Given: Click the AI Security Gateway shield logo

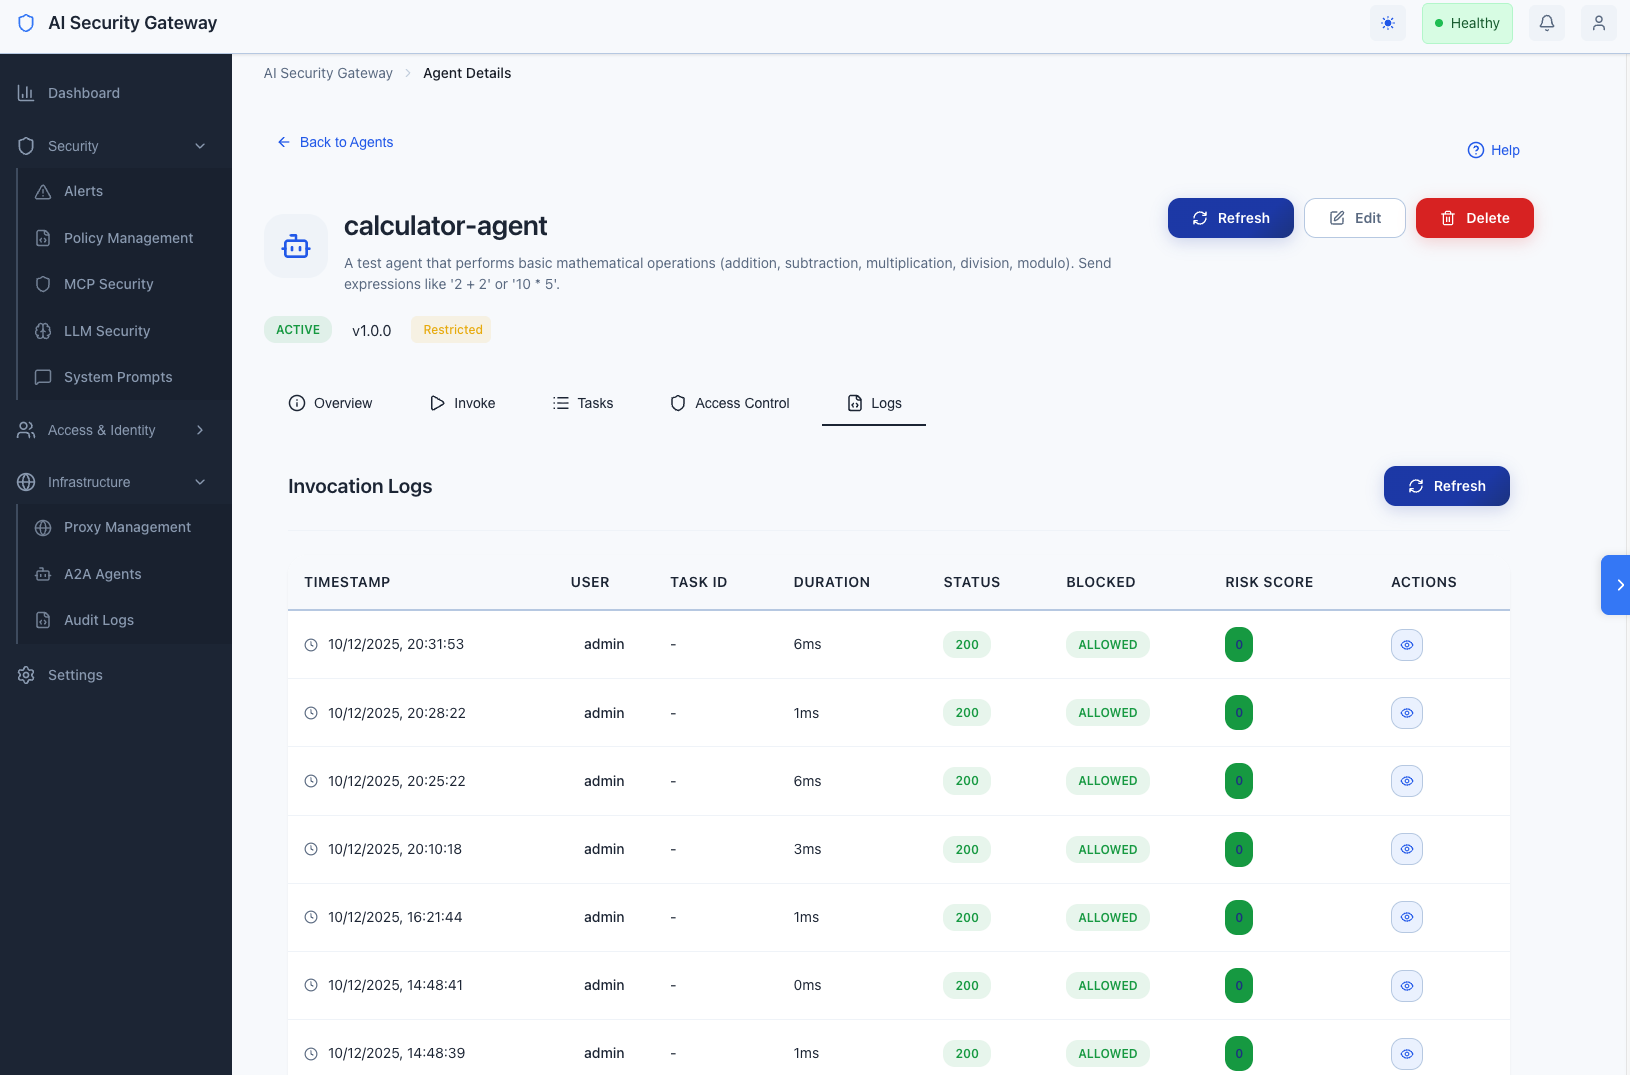Looking at the screenshot, I should click(x=27, y=23).
